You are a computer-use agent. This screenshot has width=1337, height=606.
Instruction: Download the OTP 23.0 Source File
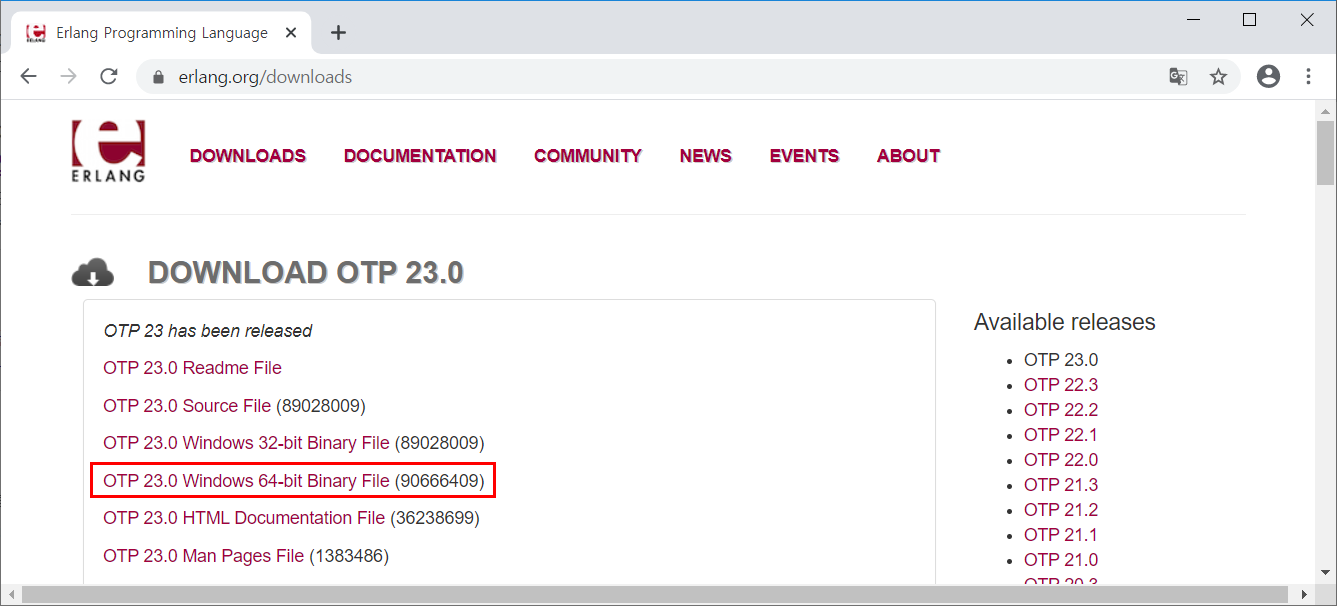187,406
